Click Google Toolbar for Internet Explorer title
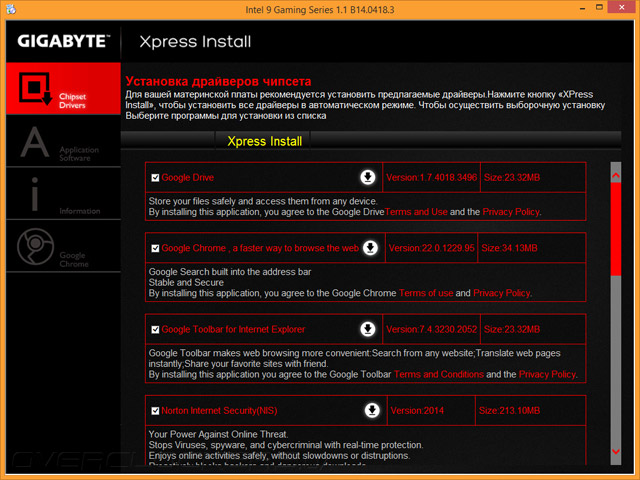 click(x=233, y=329)
